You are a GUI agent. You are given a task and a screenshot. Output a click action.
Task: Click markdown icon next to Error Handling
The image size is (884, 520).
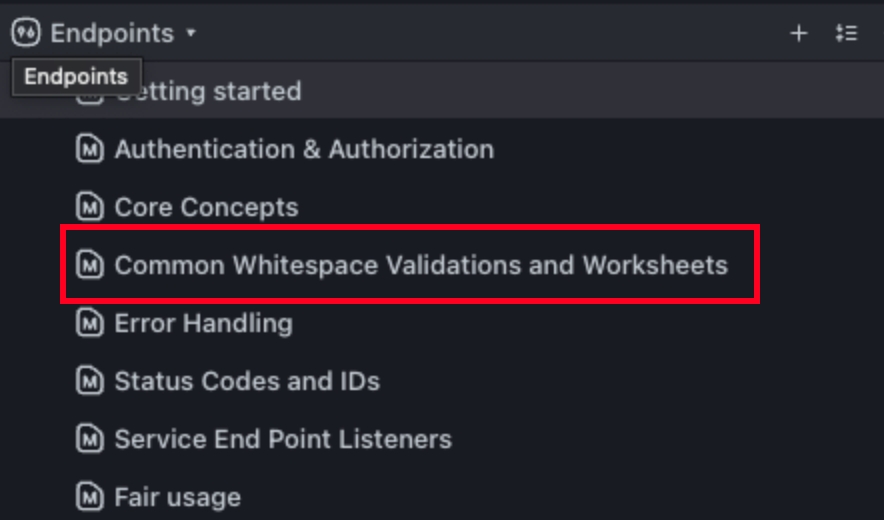90,323
